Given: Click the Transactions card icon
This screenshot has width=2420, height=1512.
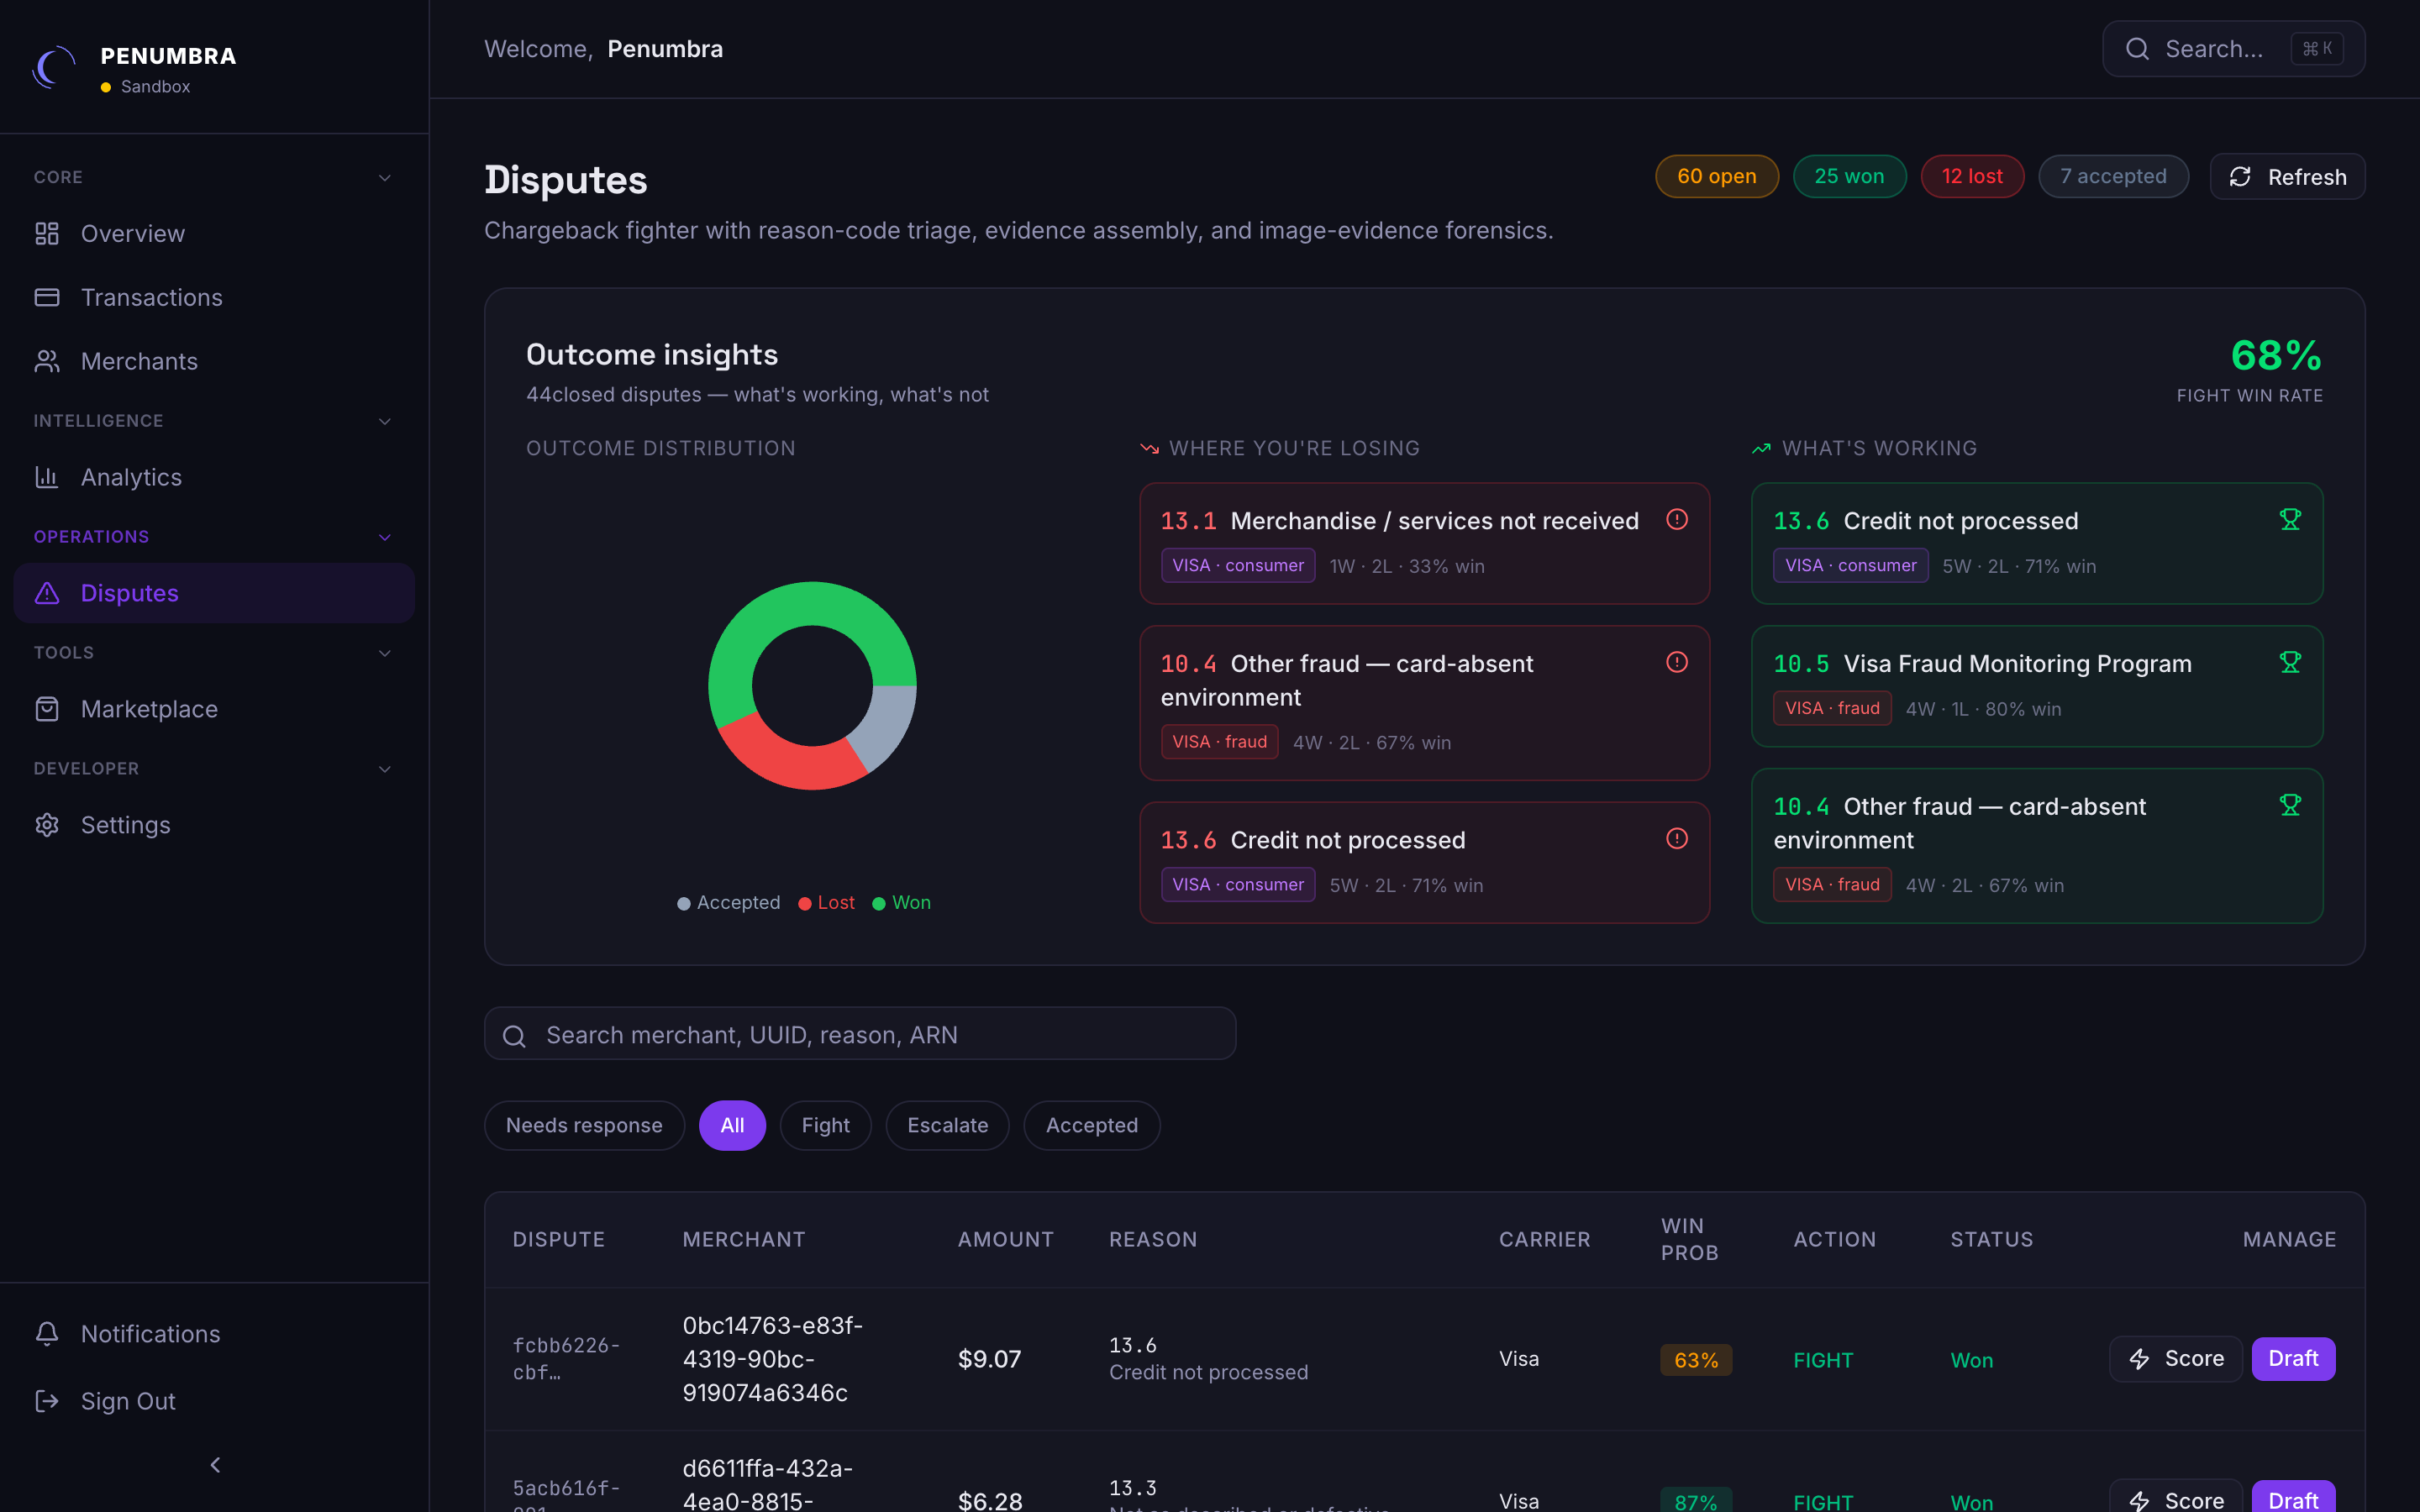Looking at the screenshot, I should coord(47,297).
